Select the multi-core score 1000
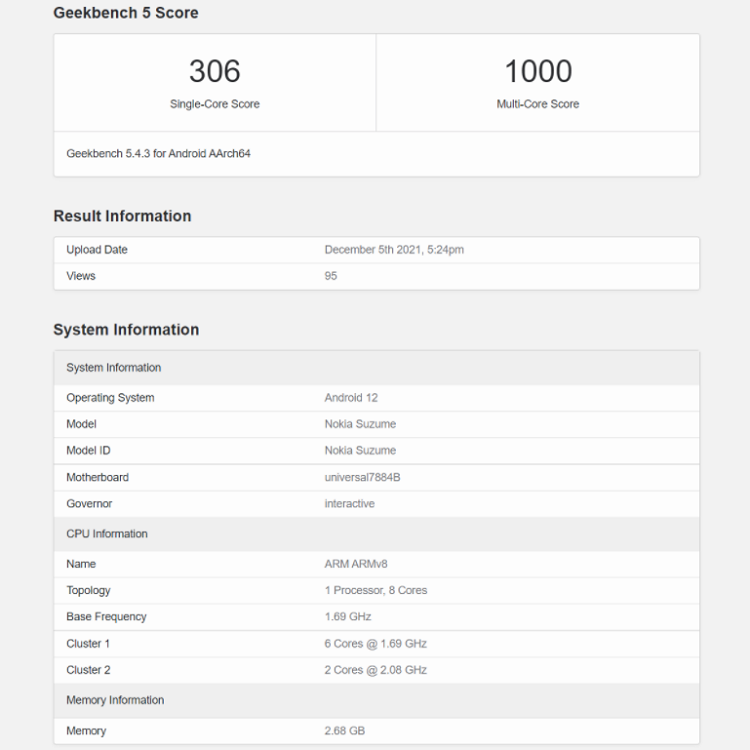 [538, 71]
